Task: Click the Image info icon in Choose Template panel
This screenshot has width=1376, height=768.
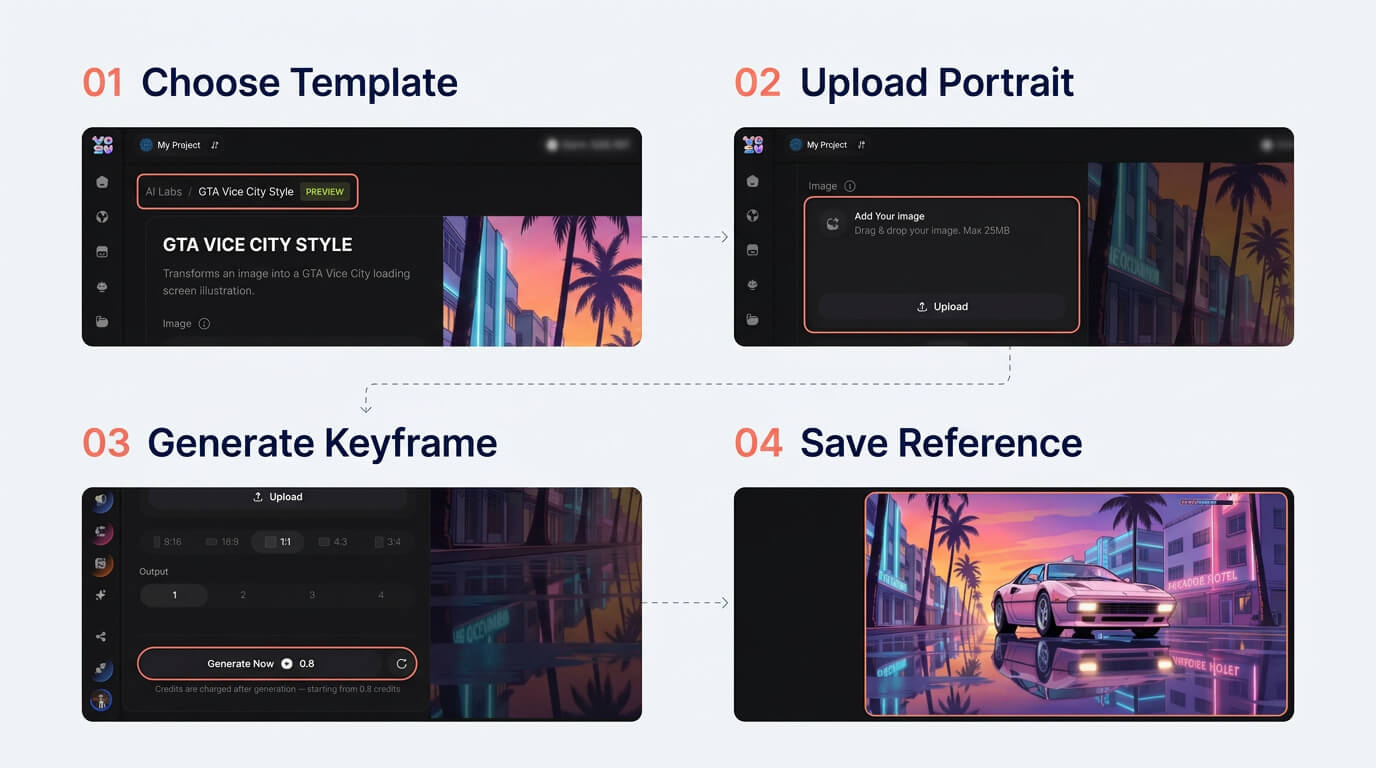Action: click(204, 324)
